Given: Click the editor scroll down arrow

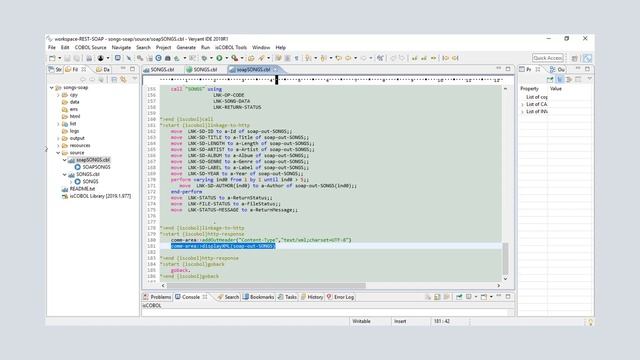Looking at the screenshot, I should click(506, 279).
